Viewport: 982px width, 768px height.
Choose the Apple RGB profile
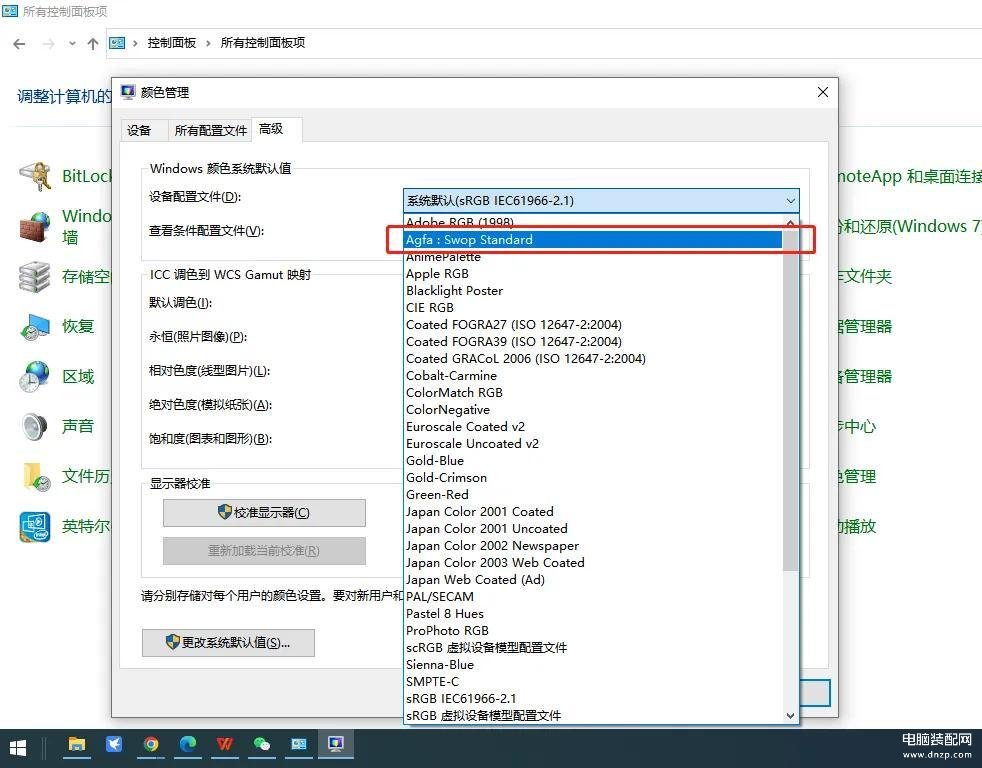(x=594, y=274)
